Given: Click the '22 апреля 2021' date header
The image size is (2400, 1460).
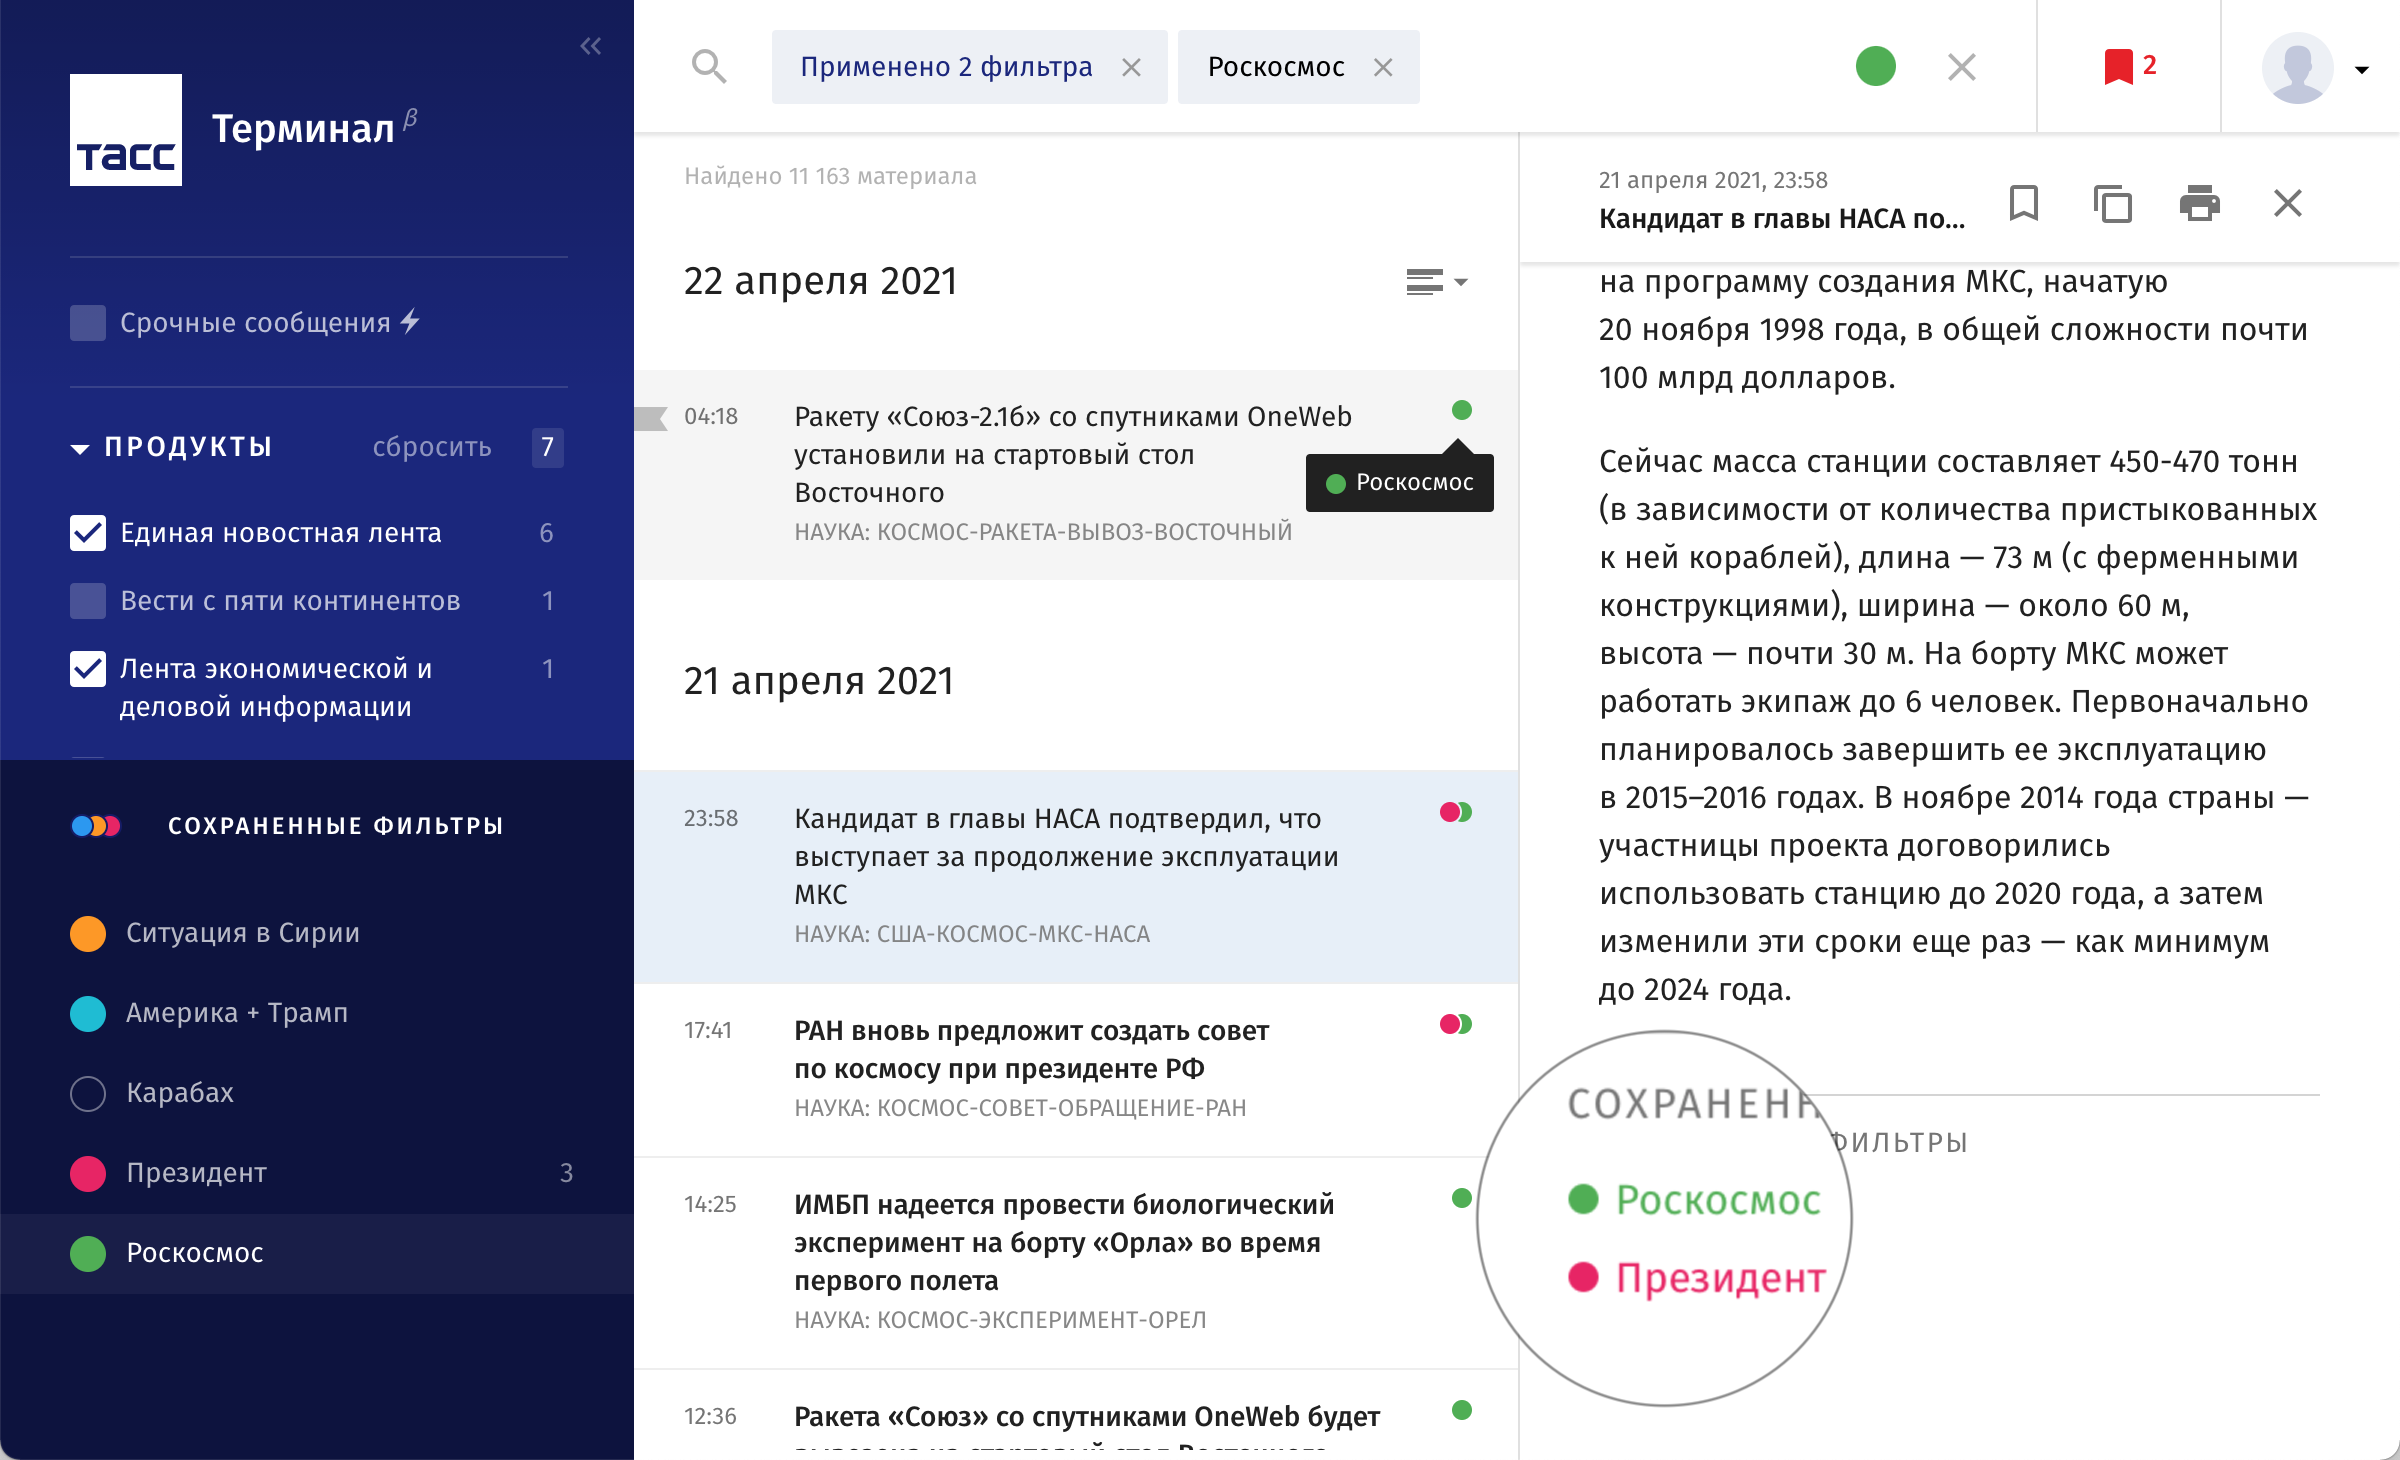Looking at the screenshot, I should (x=820, y=282).
